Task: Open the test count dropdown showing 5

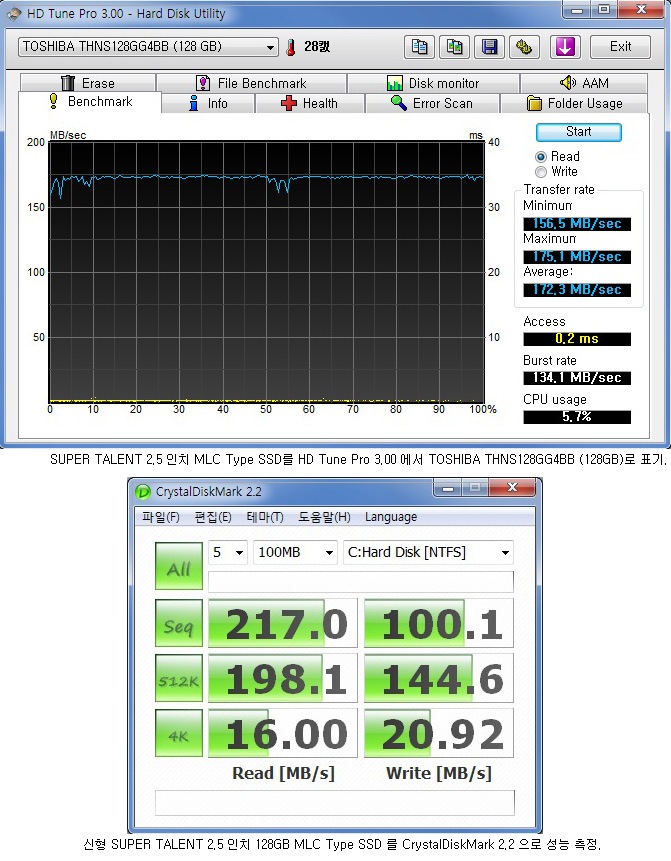Action: tap(227, 552)
